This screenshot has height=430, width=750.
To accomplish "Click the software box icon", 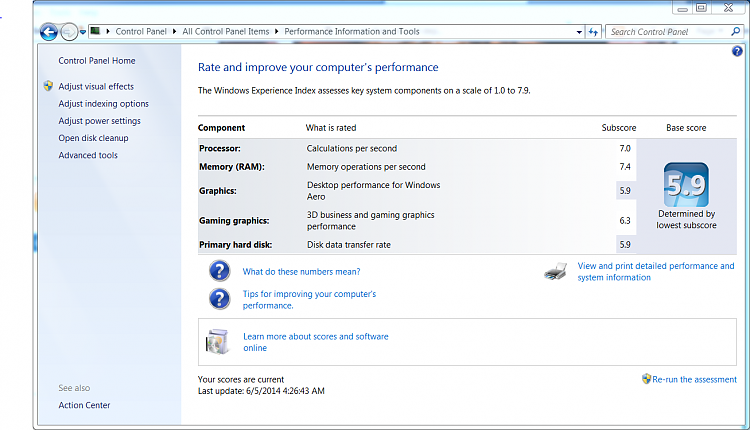I will tap(217, 342).
